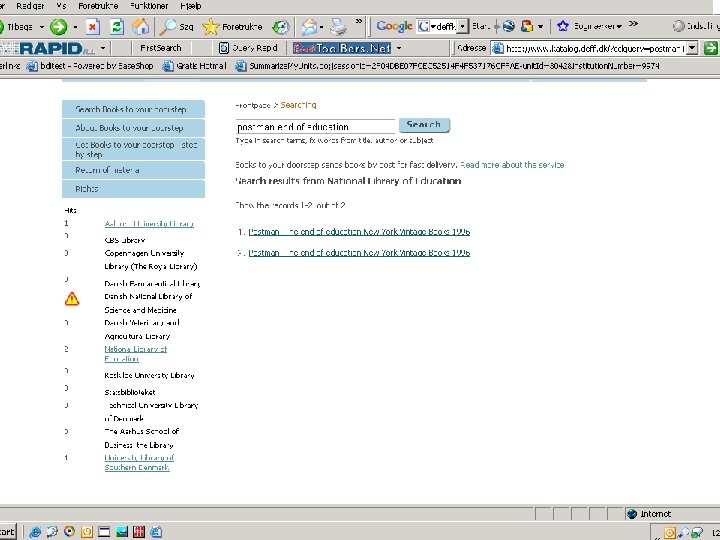The image size is (720, 540).
Task: Open the Funktioner menu
Action: 149,6
